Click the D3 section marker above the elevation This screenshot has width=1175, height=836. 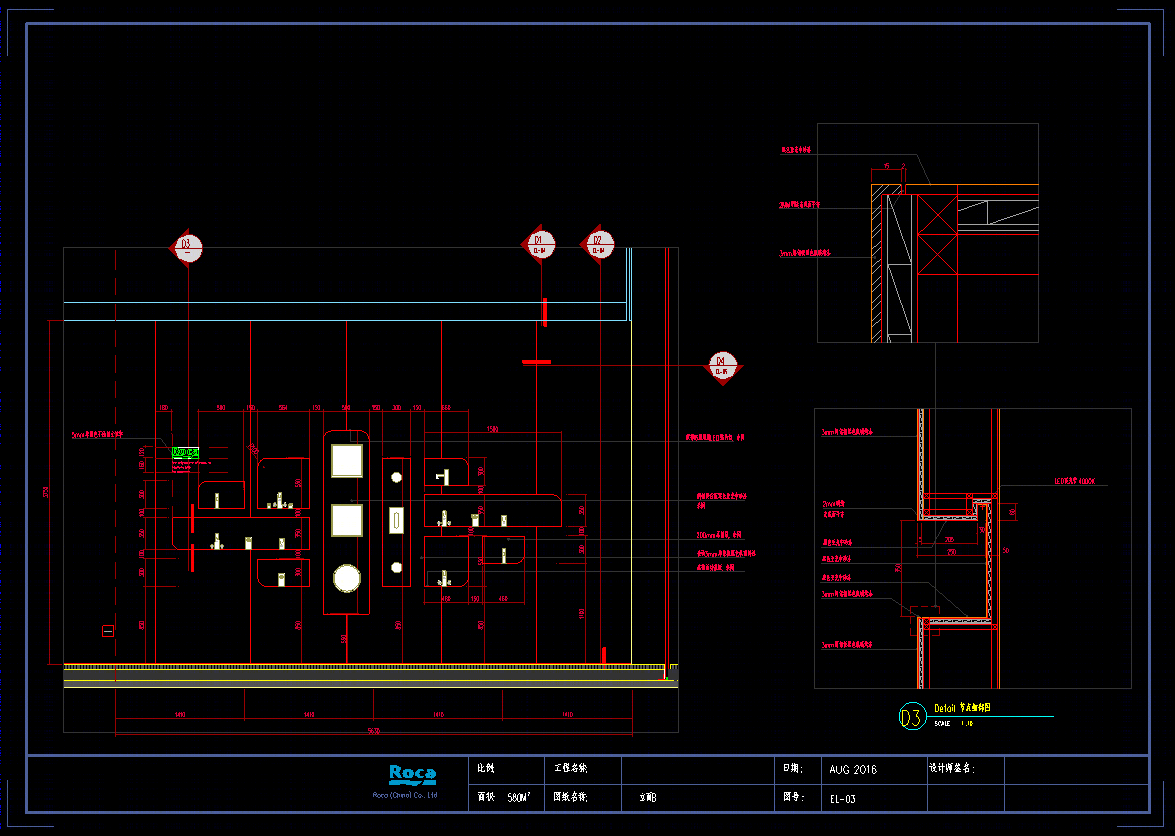187,245
